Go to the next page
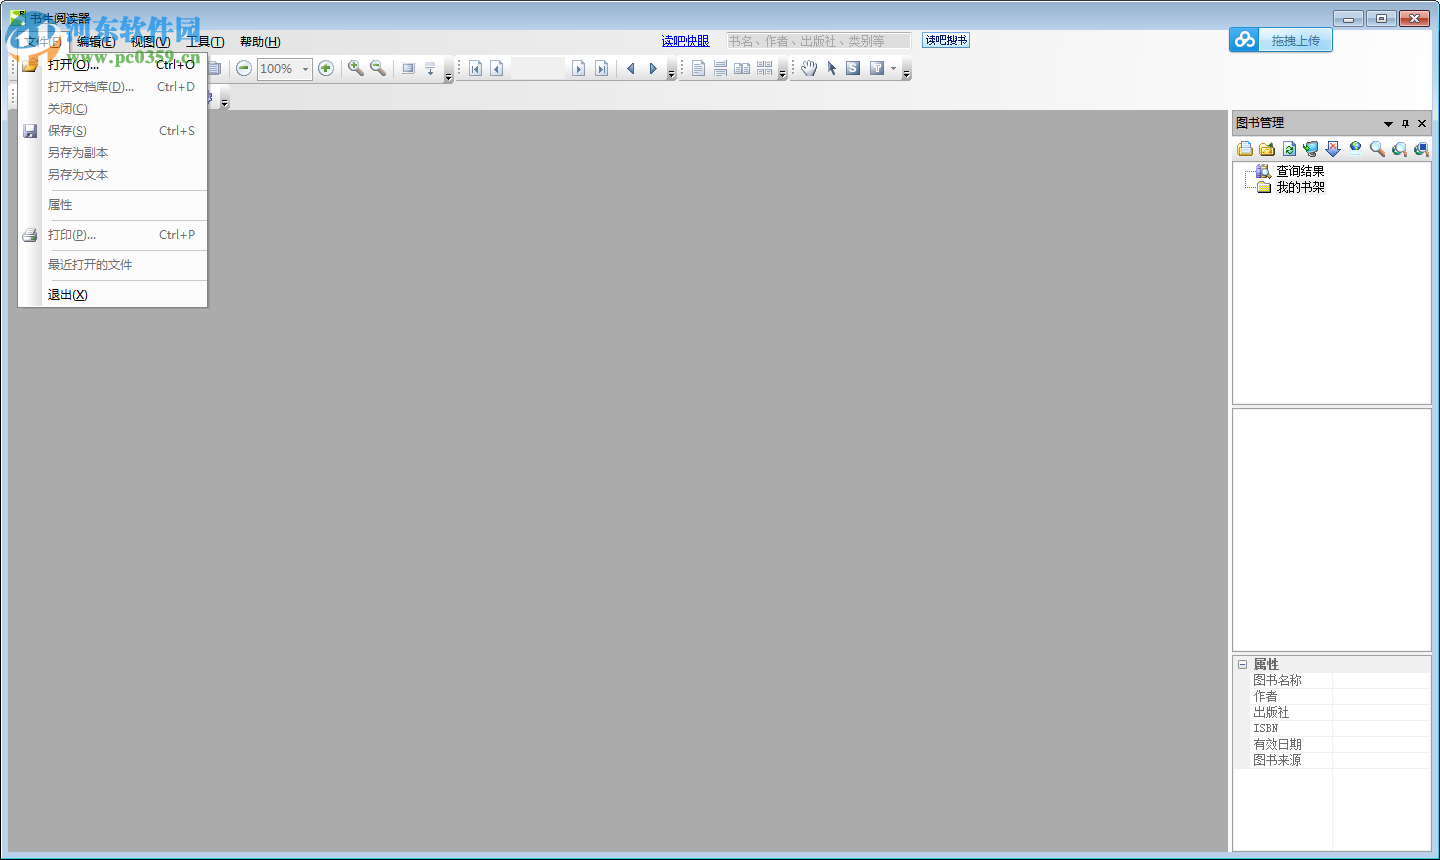This screenshot has height=860, width=1440. tap(578, 68)
